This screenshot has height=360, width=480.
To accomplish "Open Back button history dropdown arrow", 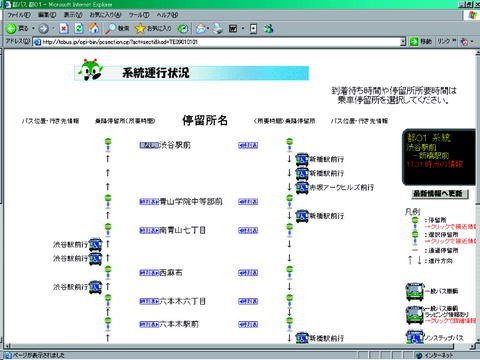I will (33, 29).
